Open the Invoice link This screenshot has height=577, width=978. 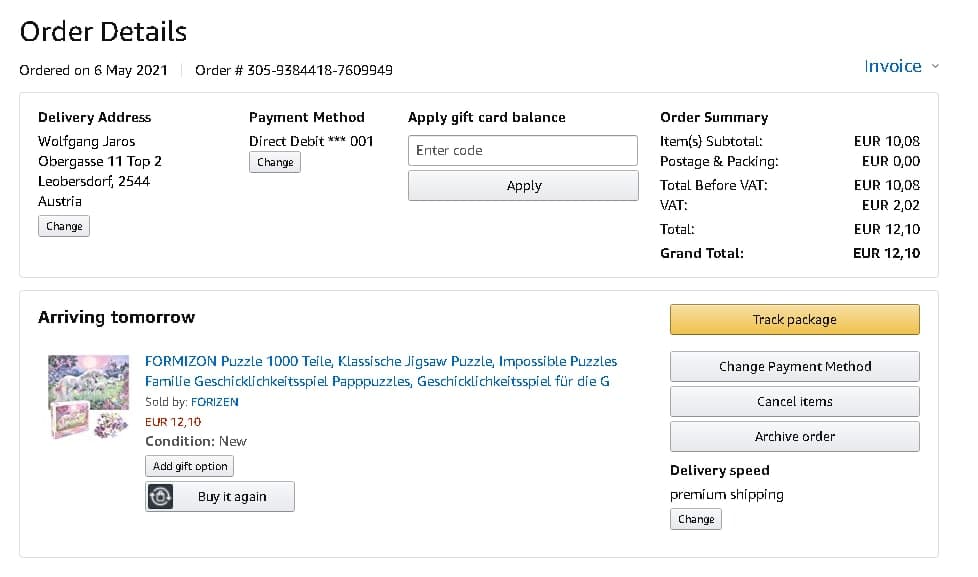[x=892, y=66]
